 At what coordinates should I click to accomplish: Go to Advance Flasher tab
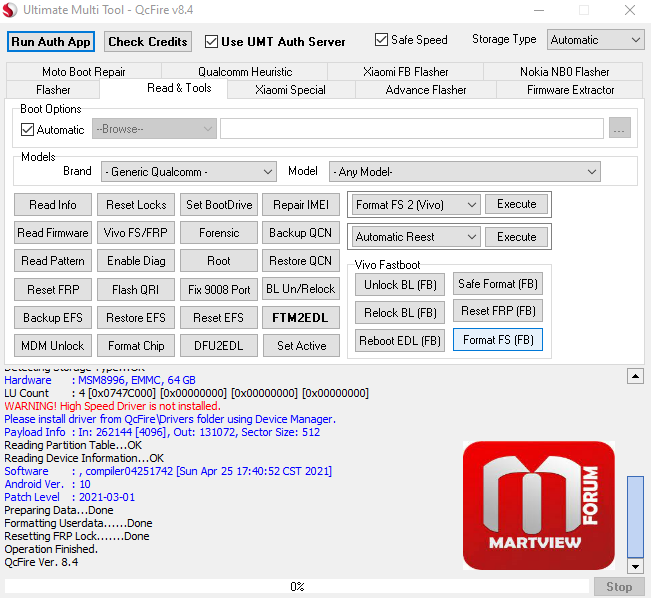click(x=426, y=90)
